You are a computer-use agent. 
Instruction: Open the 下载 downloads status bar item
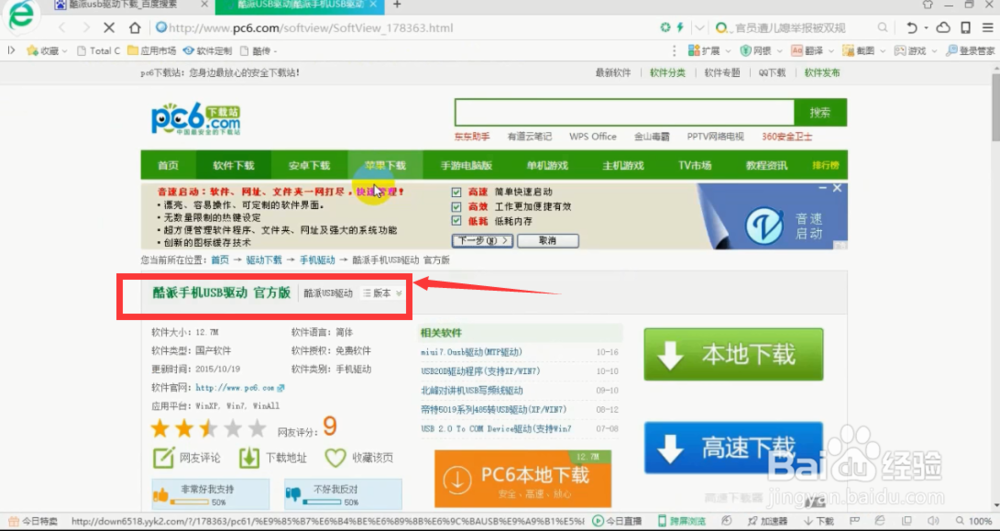[819, 521]
